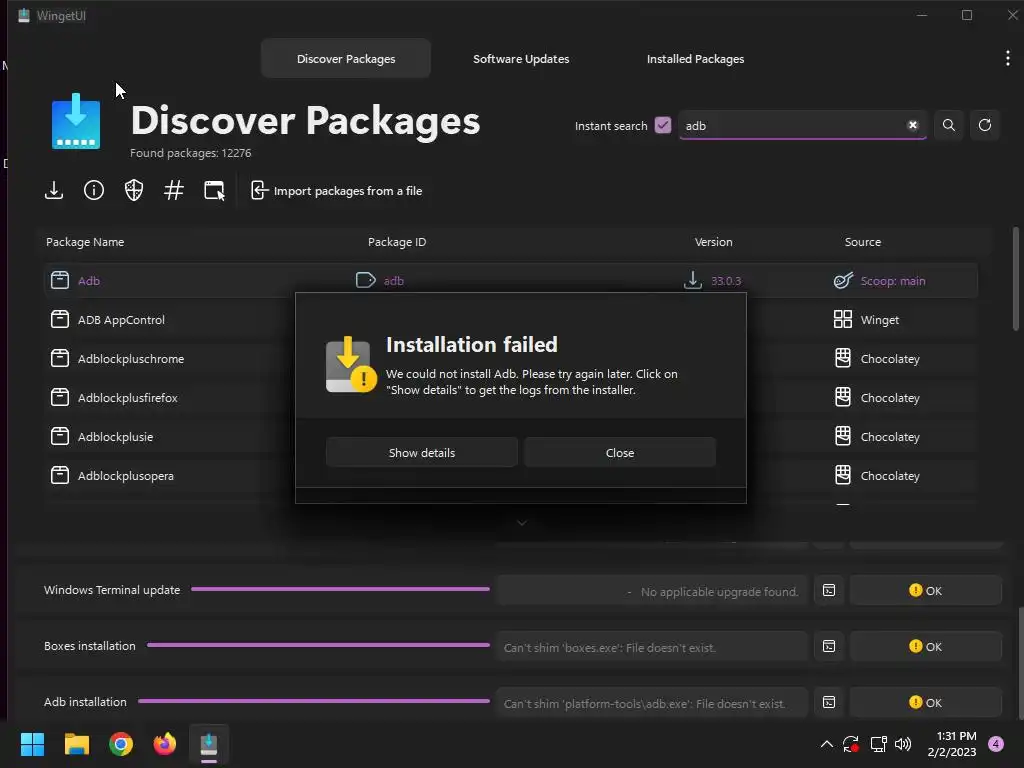Open log for Windows Terminal update
1024x768 pixels.
[x=829, y=590]
